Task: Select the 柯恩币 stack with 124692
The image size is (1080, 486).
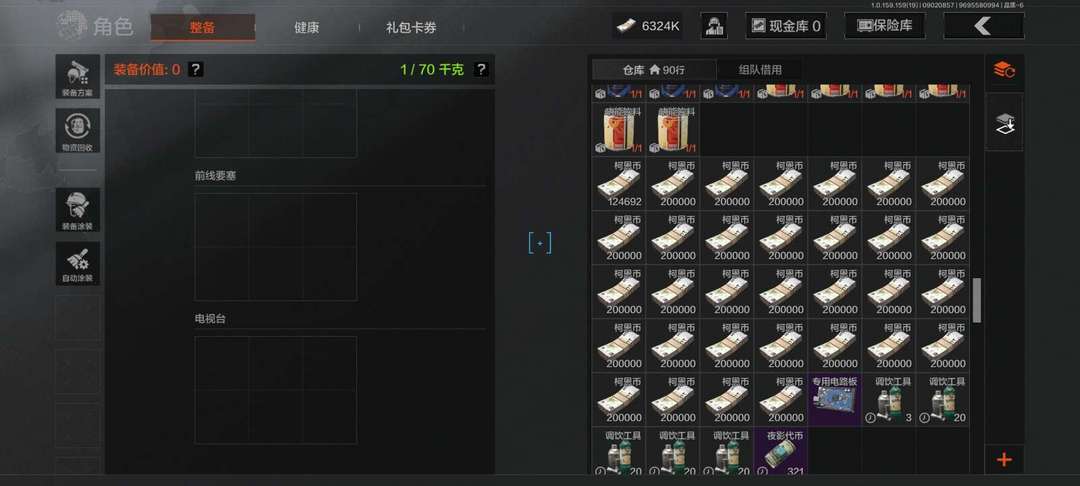Action: (619, 184)
